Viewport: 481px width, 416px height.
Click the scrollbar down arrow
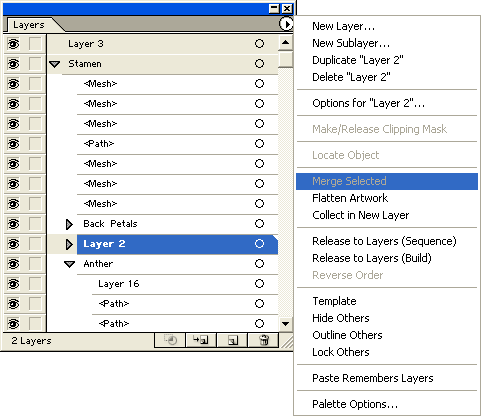click(285, 323)
